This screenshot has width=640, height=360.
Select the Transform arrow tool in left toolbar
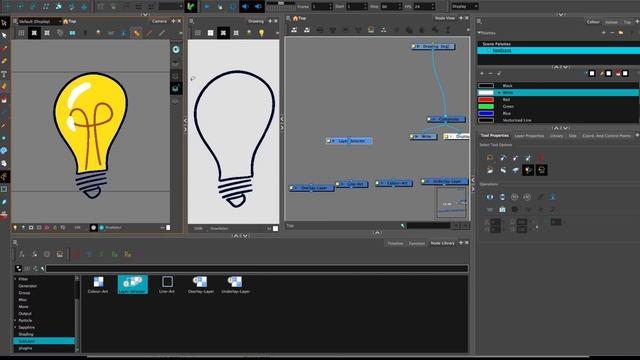tap(4, 22)
